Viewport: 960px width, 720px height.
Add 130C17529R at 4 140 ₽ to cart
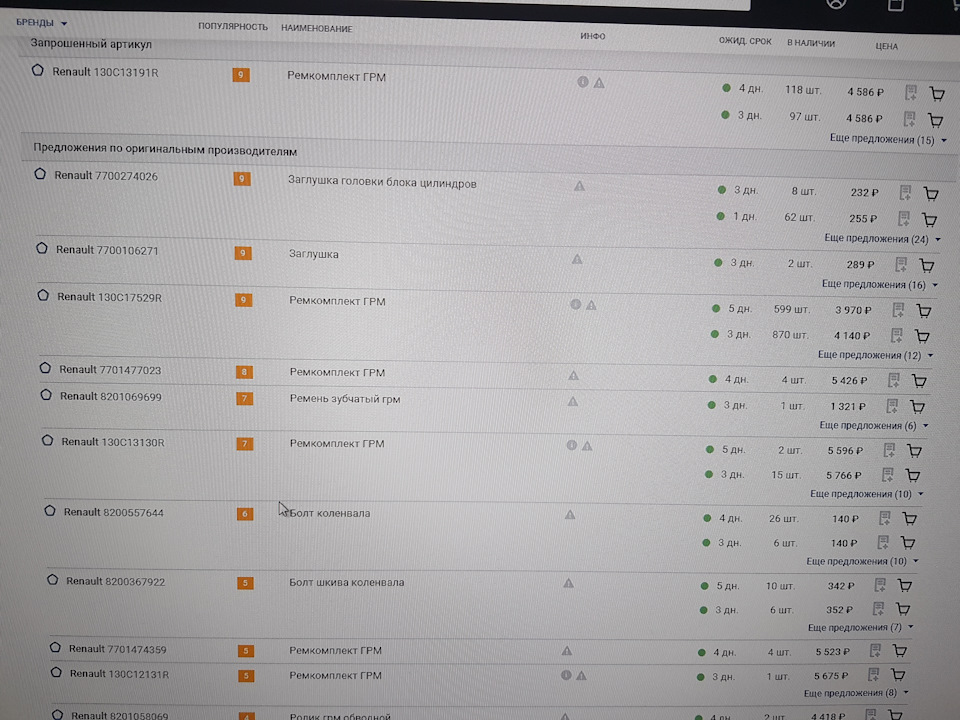tap(922, 336)
